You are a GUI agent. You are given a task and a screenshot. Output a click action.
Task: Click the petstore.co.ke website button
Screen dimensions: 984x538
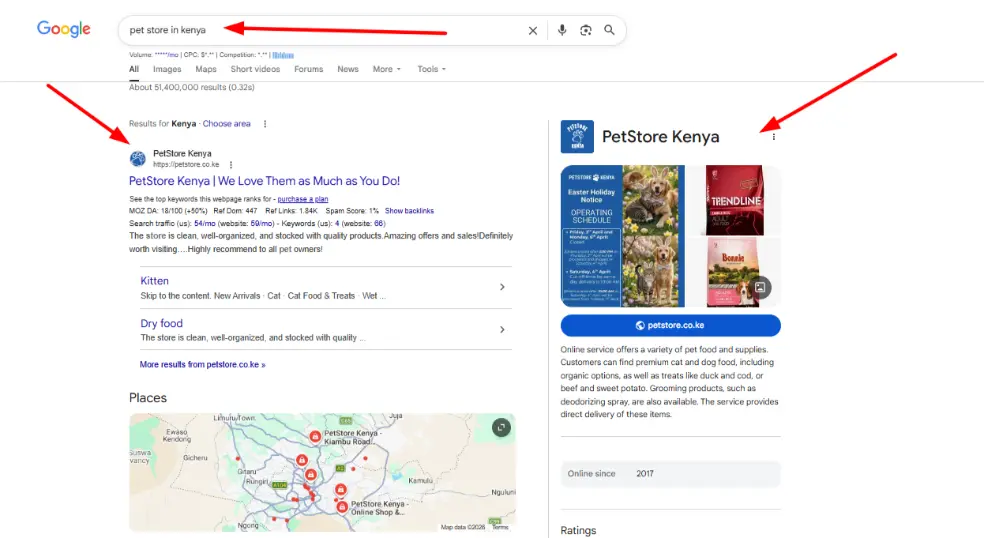[670, 325]
